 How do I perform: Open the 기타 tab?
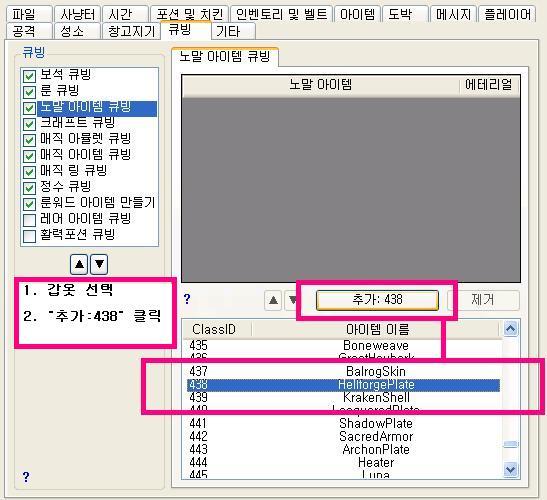[234, 31]
